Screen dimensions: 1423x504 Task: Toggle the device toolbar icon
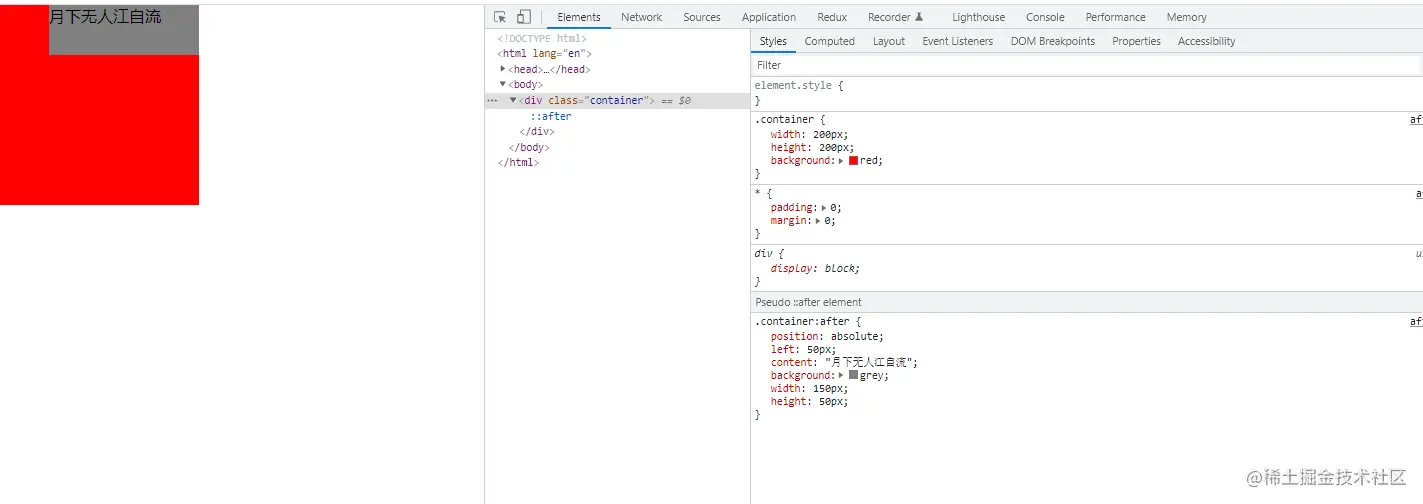[x=523, y=17]
